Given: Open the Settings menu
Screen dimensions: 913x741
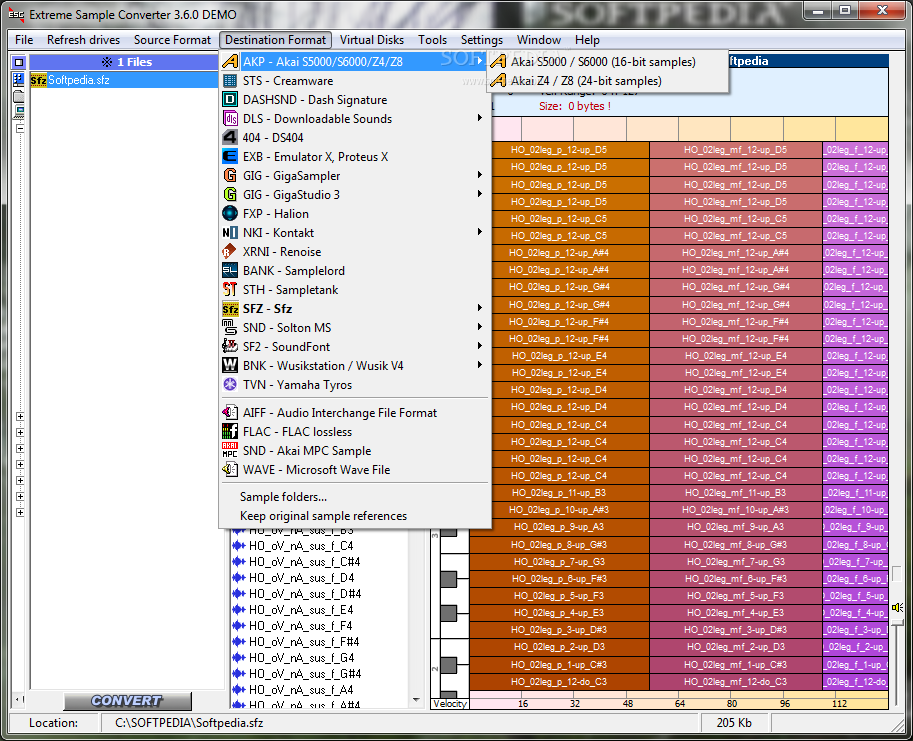Looking at the screenshot, I should 482,40.
